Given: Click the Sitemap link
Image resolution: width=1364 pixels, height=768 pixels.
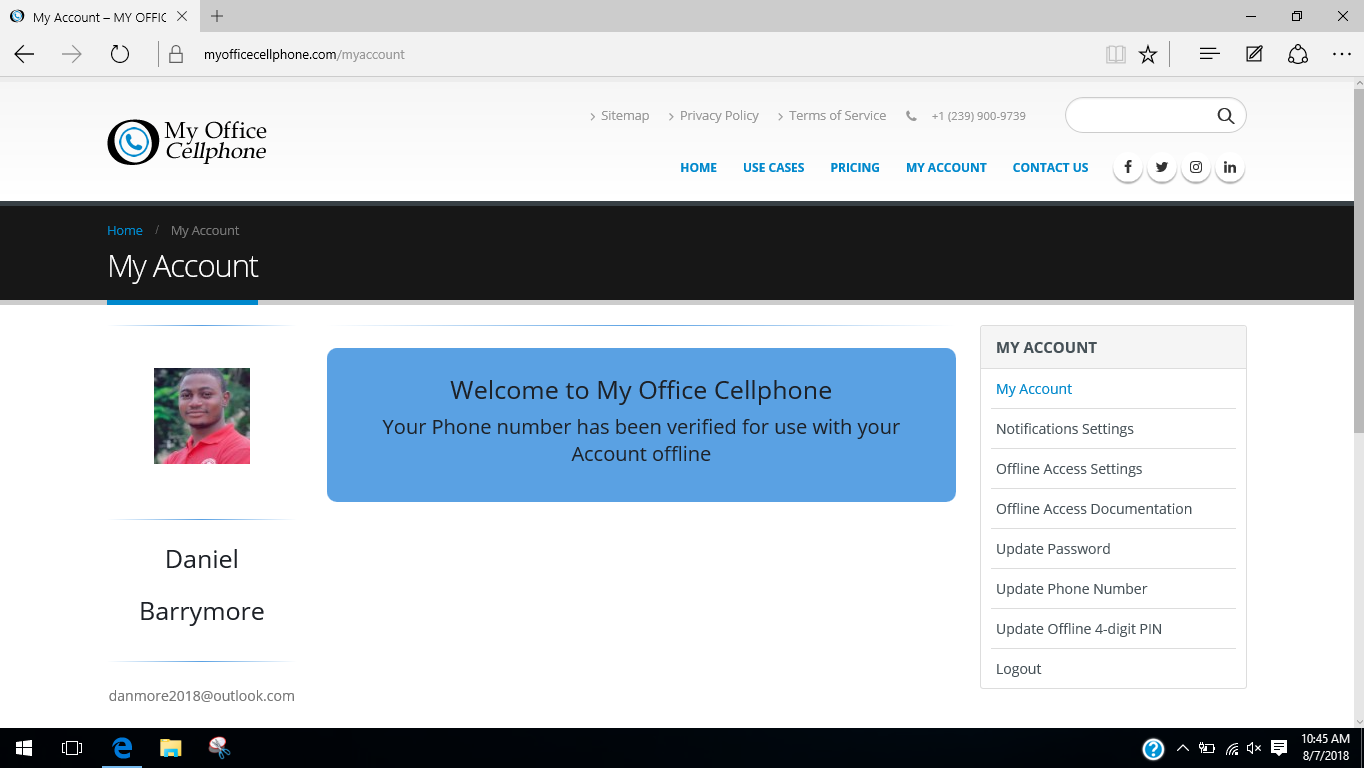Looking at the screenshot, I should coord(625,116).
